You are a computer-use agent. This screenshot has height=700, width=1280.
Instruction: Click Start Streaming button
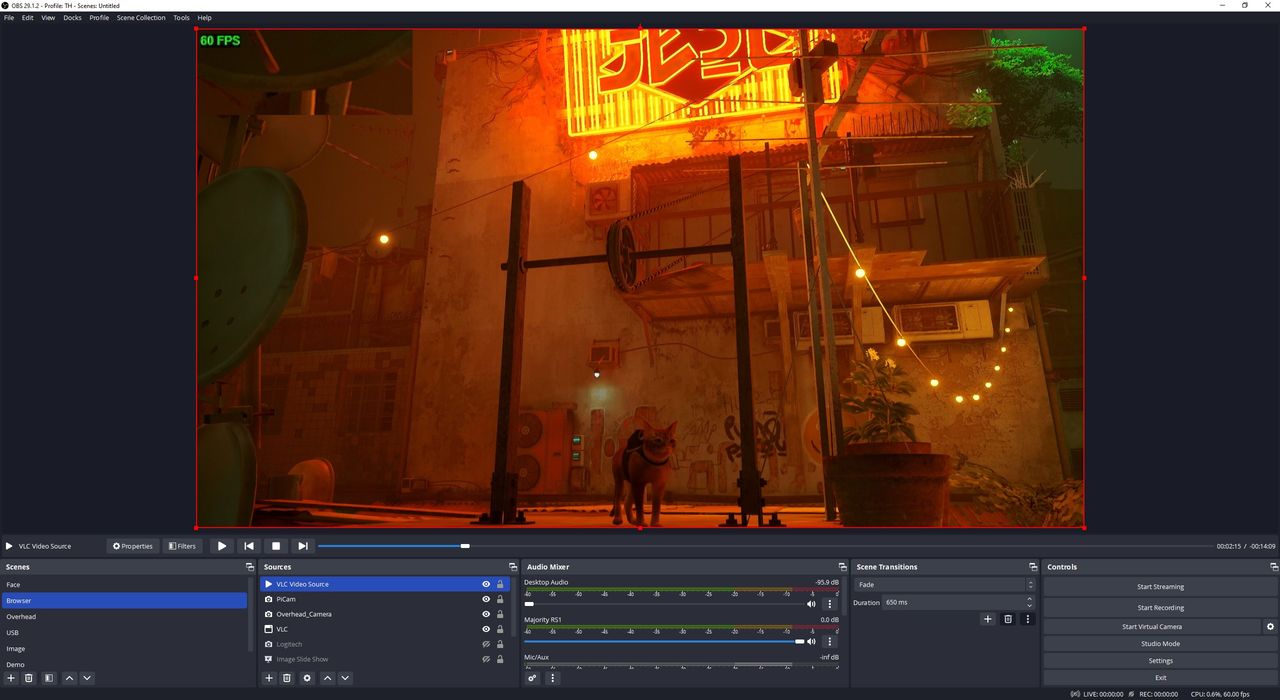click(1160, 587)
